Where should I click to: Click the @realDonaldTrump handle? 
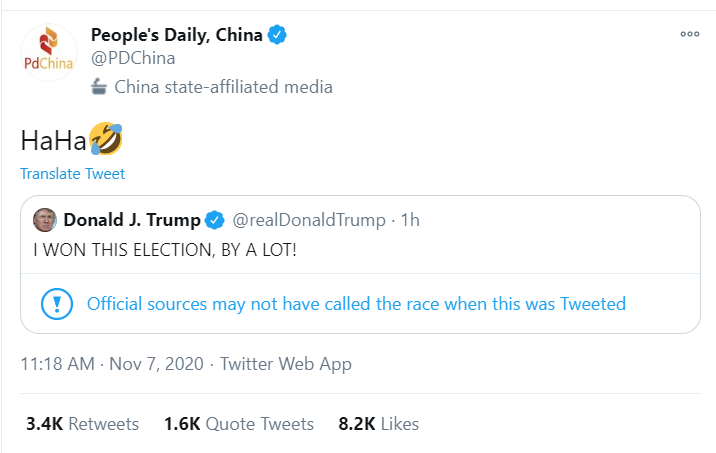click(x=310, y=220)
